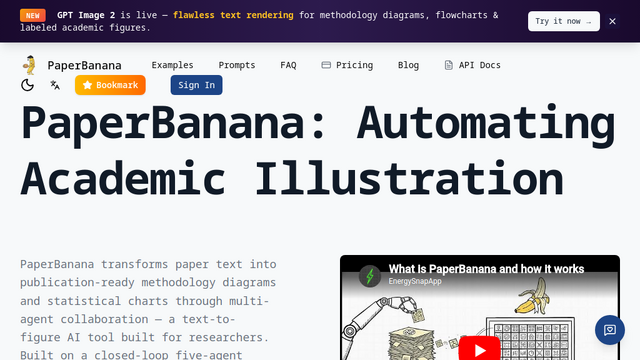
Task: Click the document icon beside API Docs
Action: [449, 65]
